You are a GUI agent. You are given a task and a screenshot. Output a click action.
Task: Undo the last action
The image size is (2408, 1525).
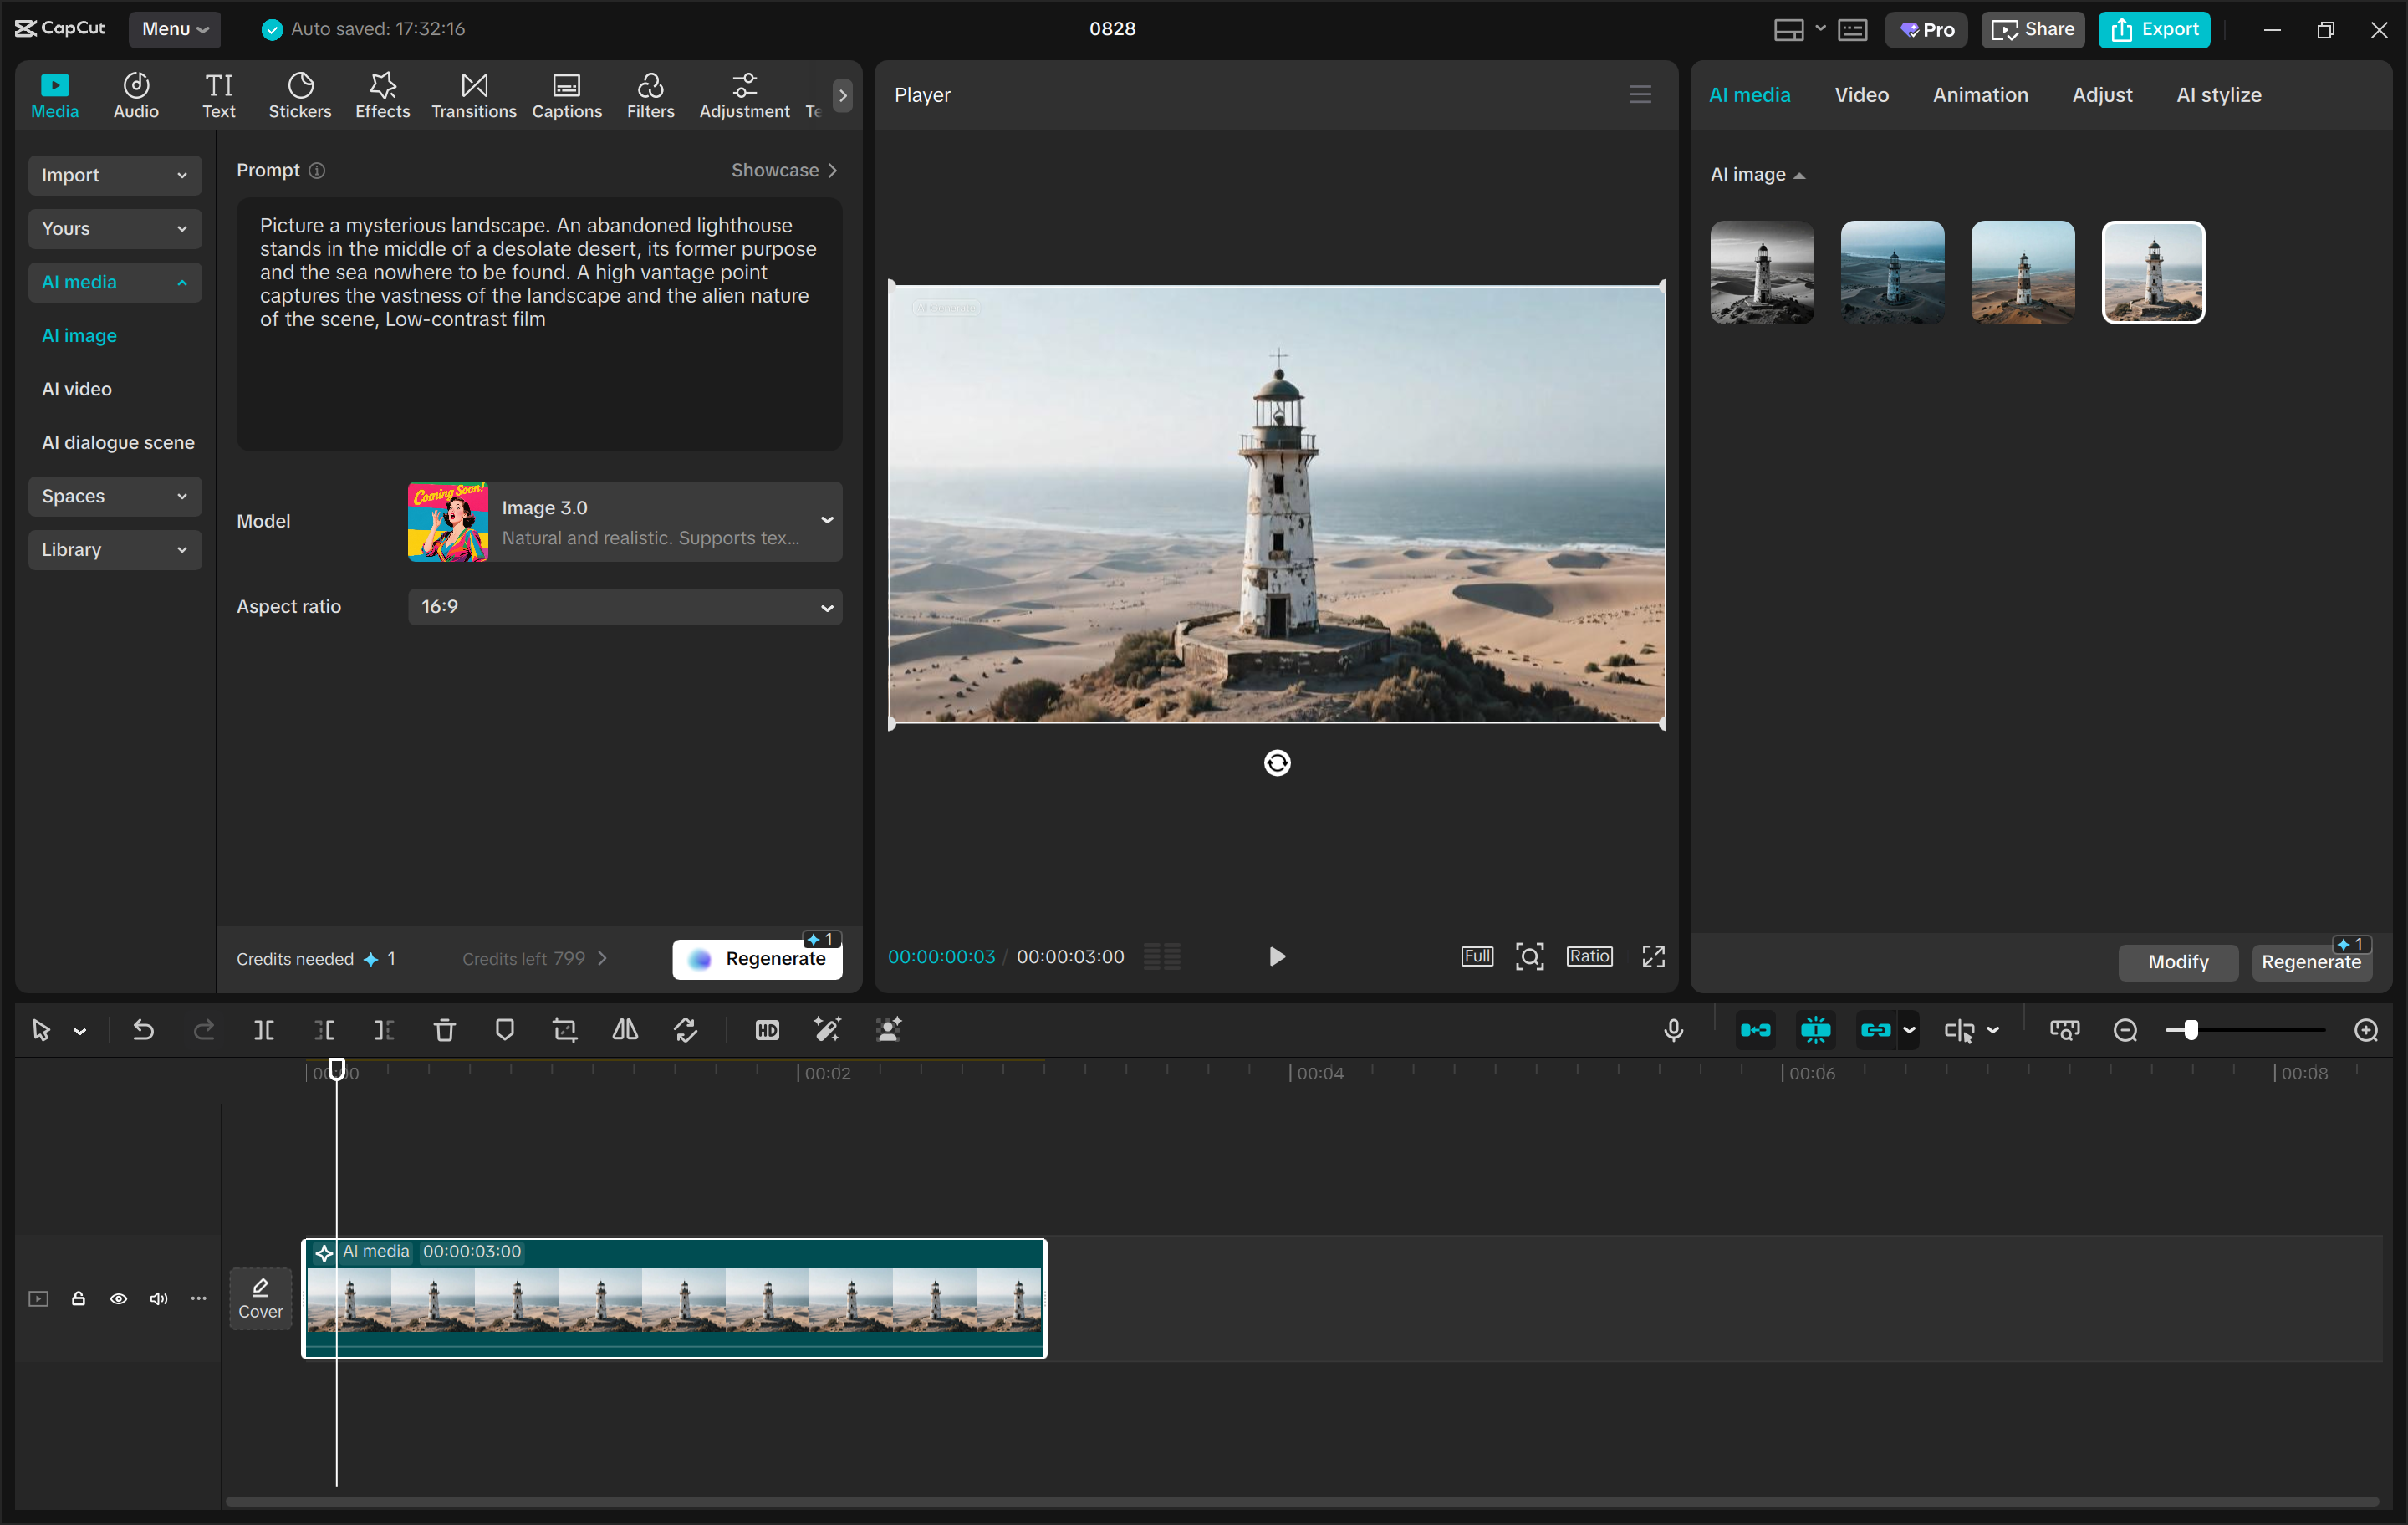(143, 1030)
